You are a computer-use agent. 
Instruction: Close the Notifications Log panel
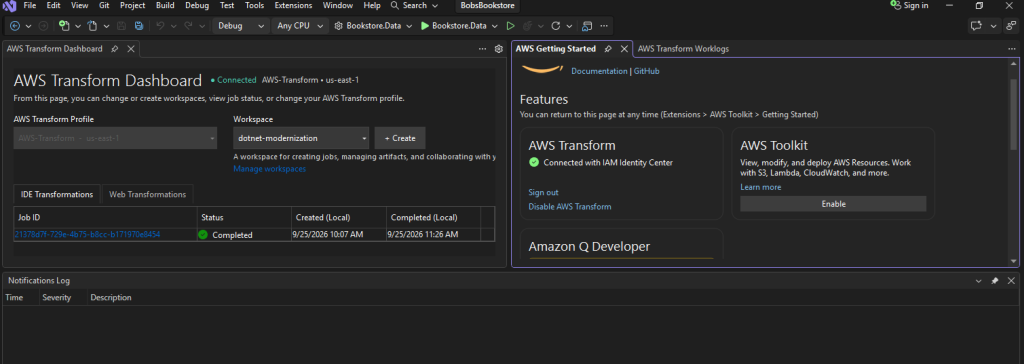point(1011,280)
